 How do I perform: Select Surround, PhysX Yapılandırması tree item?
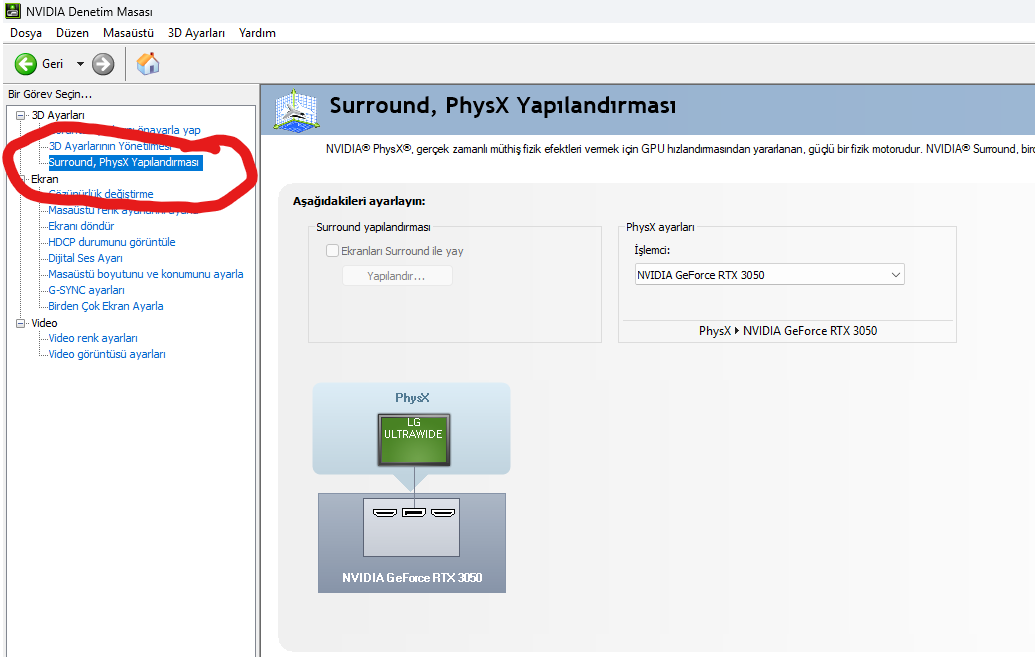click(x=124, y=162)
